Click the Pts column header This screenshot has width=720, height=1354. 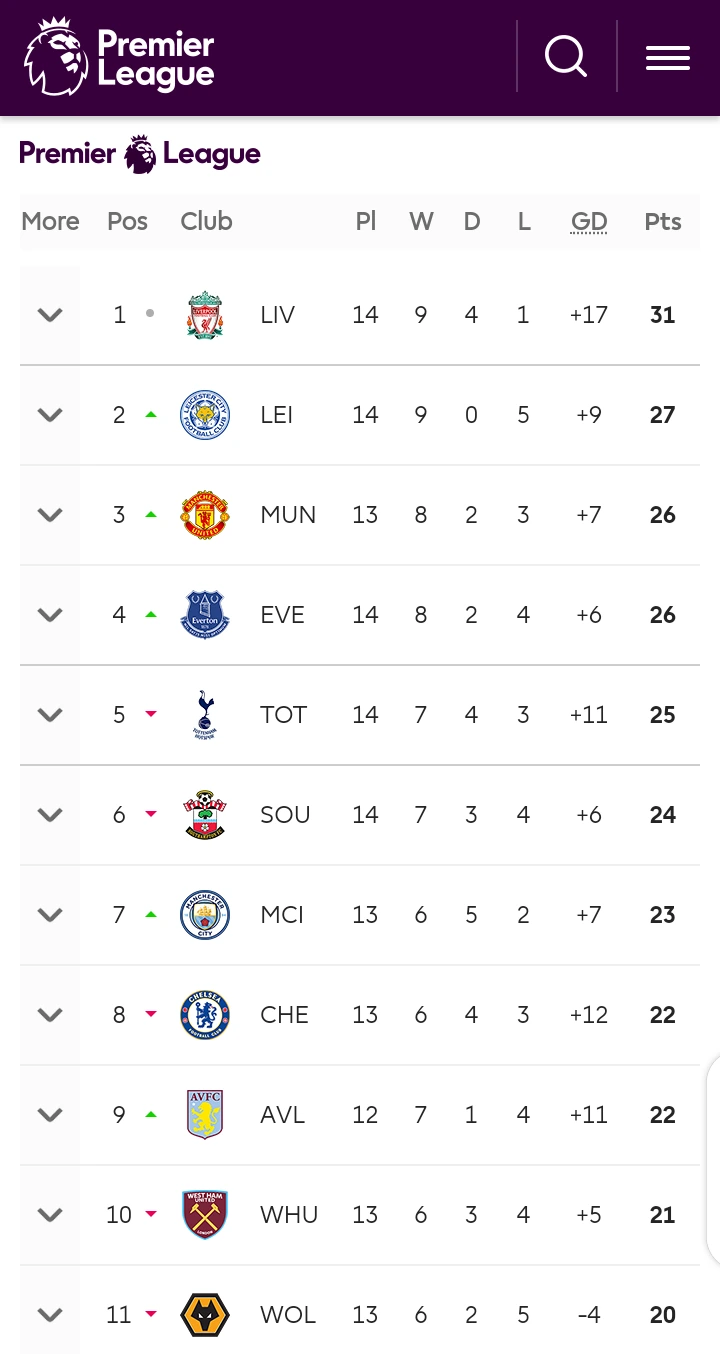point(662,222)
